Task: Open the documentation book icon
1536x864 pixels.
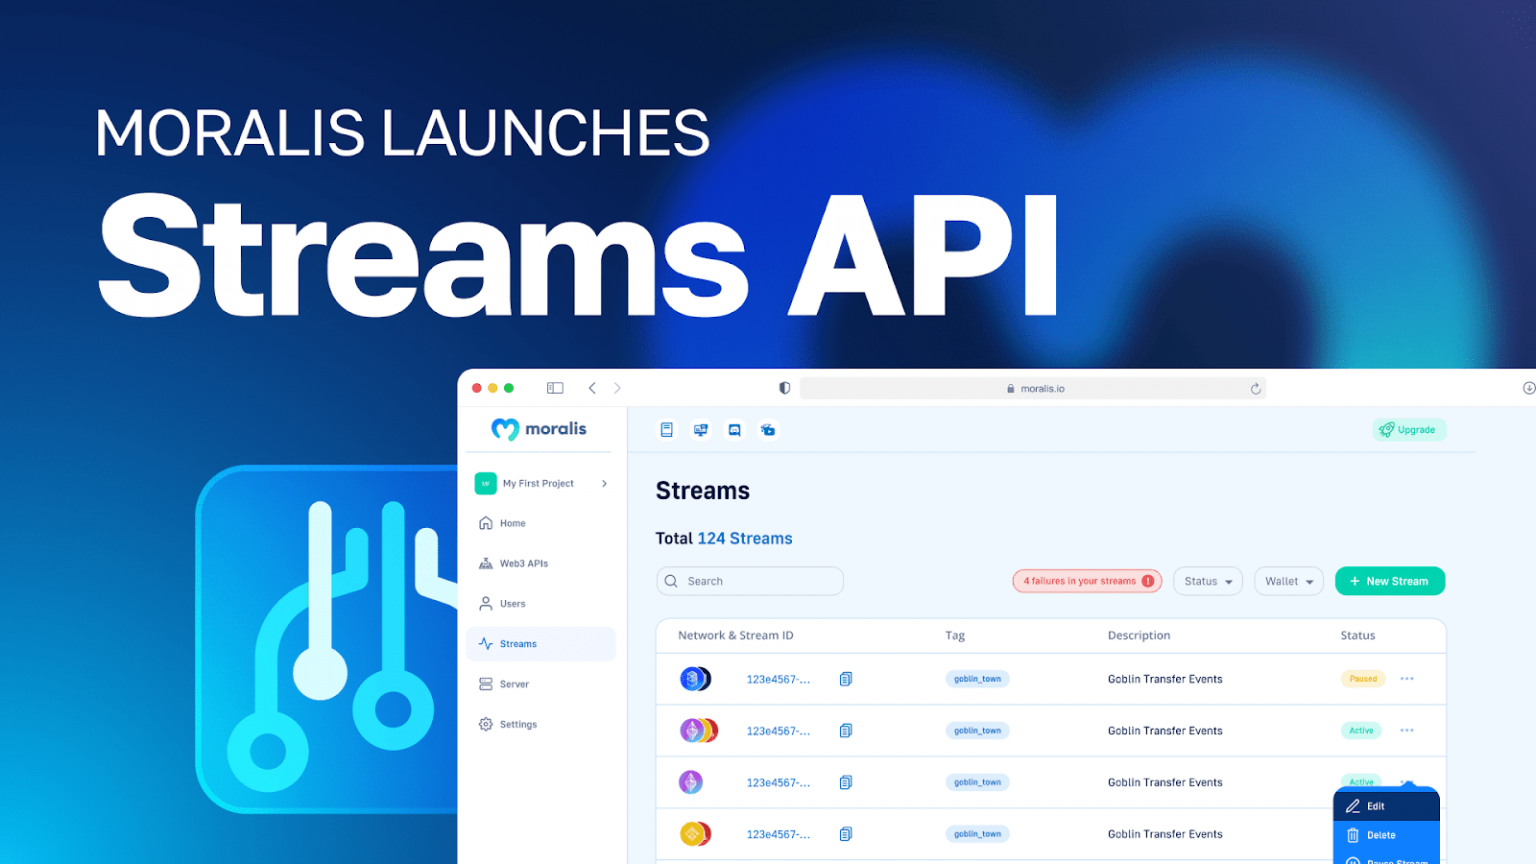Action: pos(667,429)
